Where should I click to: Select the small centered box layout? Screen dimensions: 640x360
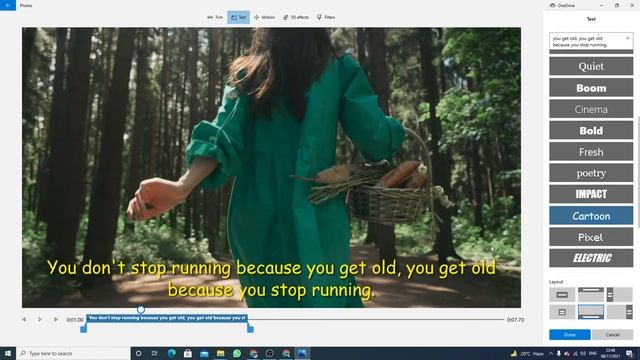pos(562,312)
